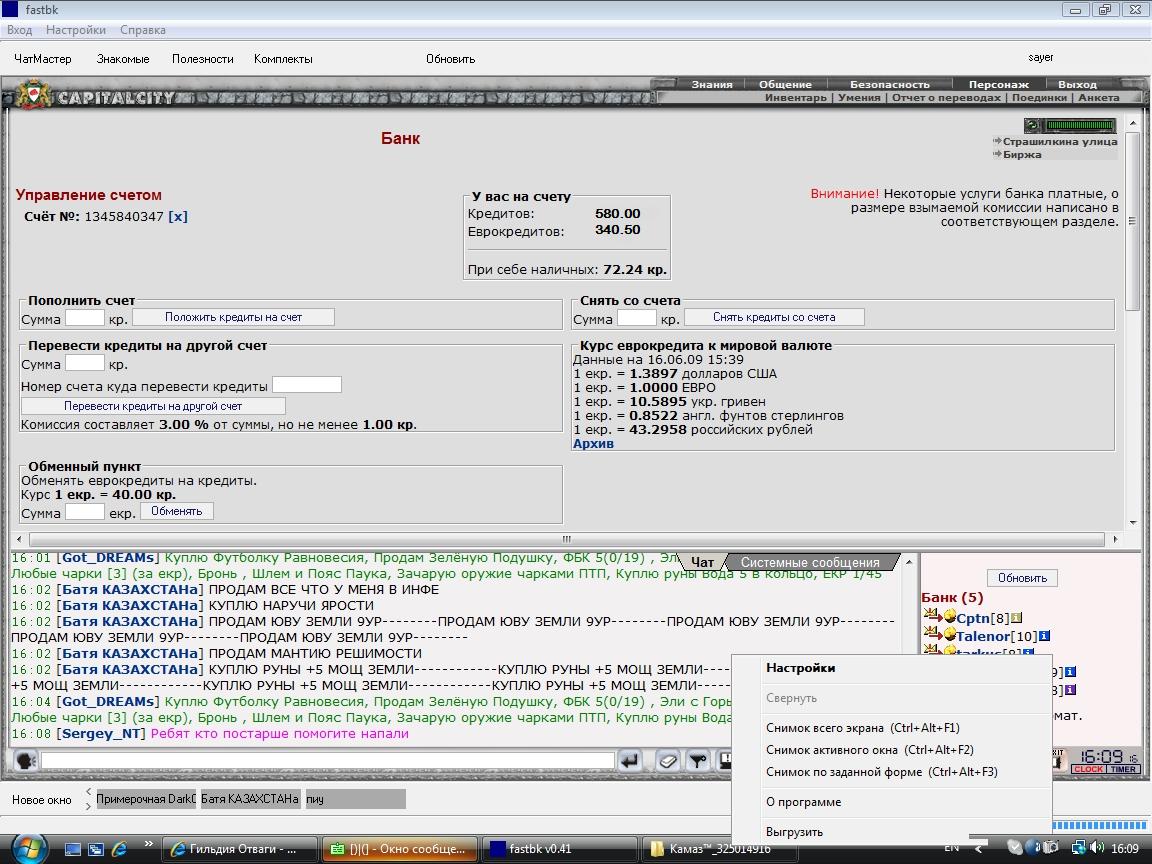Expand hidden quick launch chevron
This screenshot has width=1152, height=864.
(148, 843)
